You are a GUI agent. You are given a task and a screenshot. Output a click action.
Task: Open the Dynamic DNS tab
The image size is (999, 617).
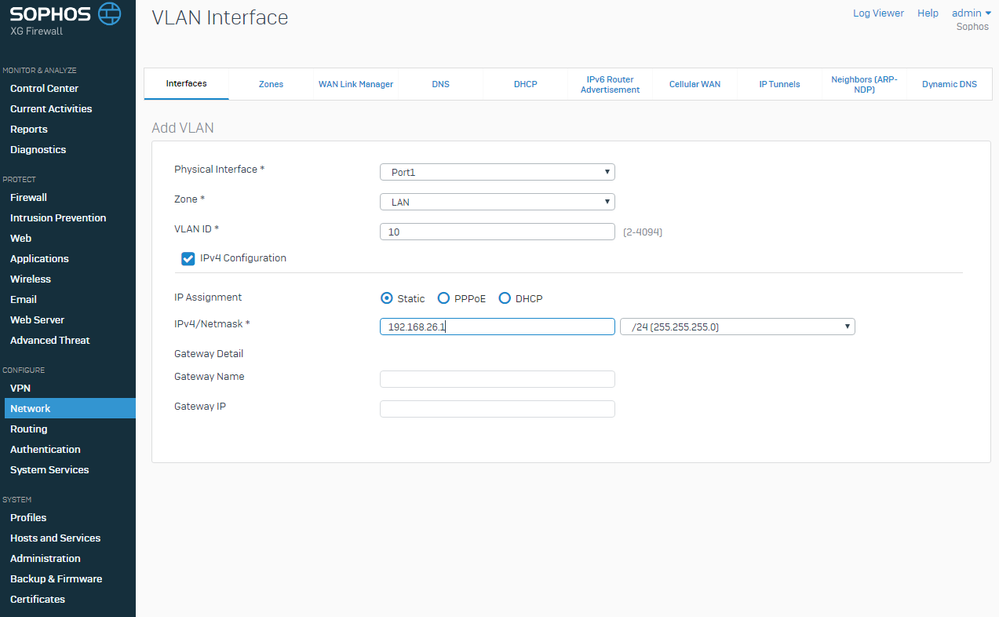949,84
